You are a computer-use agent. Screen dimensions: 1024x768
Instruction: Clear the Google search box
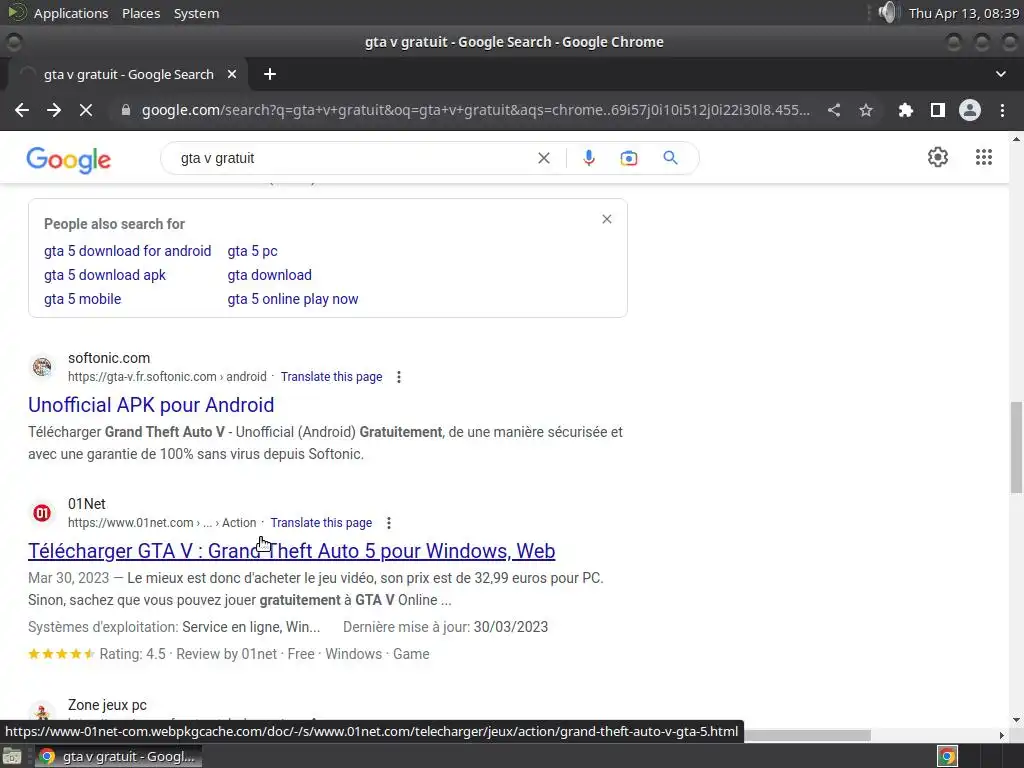point(543,158)
